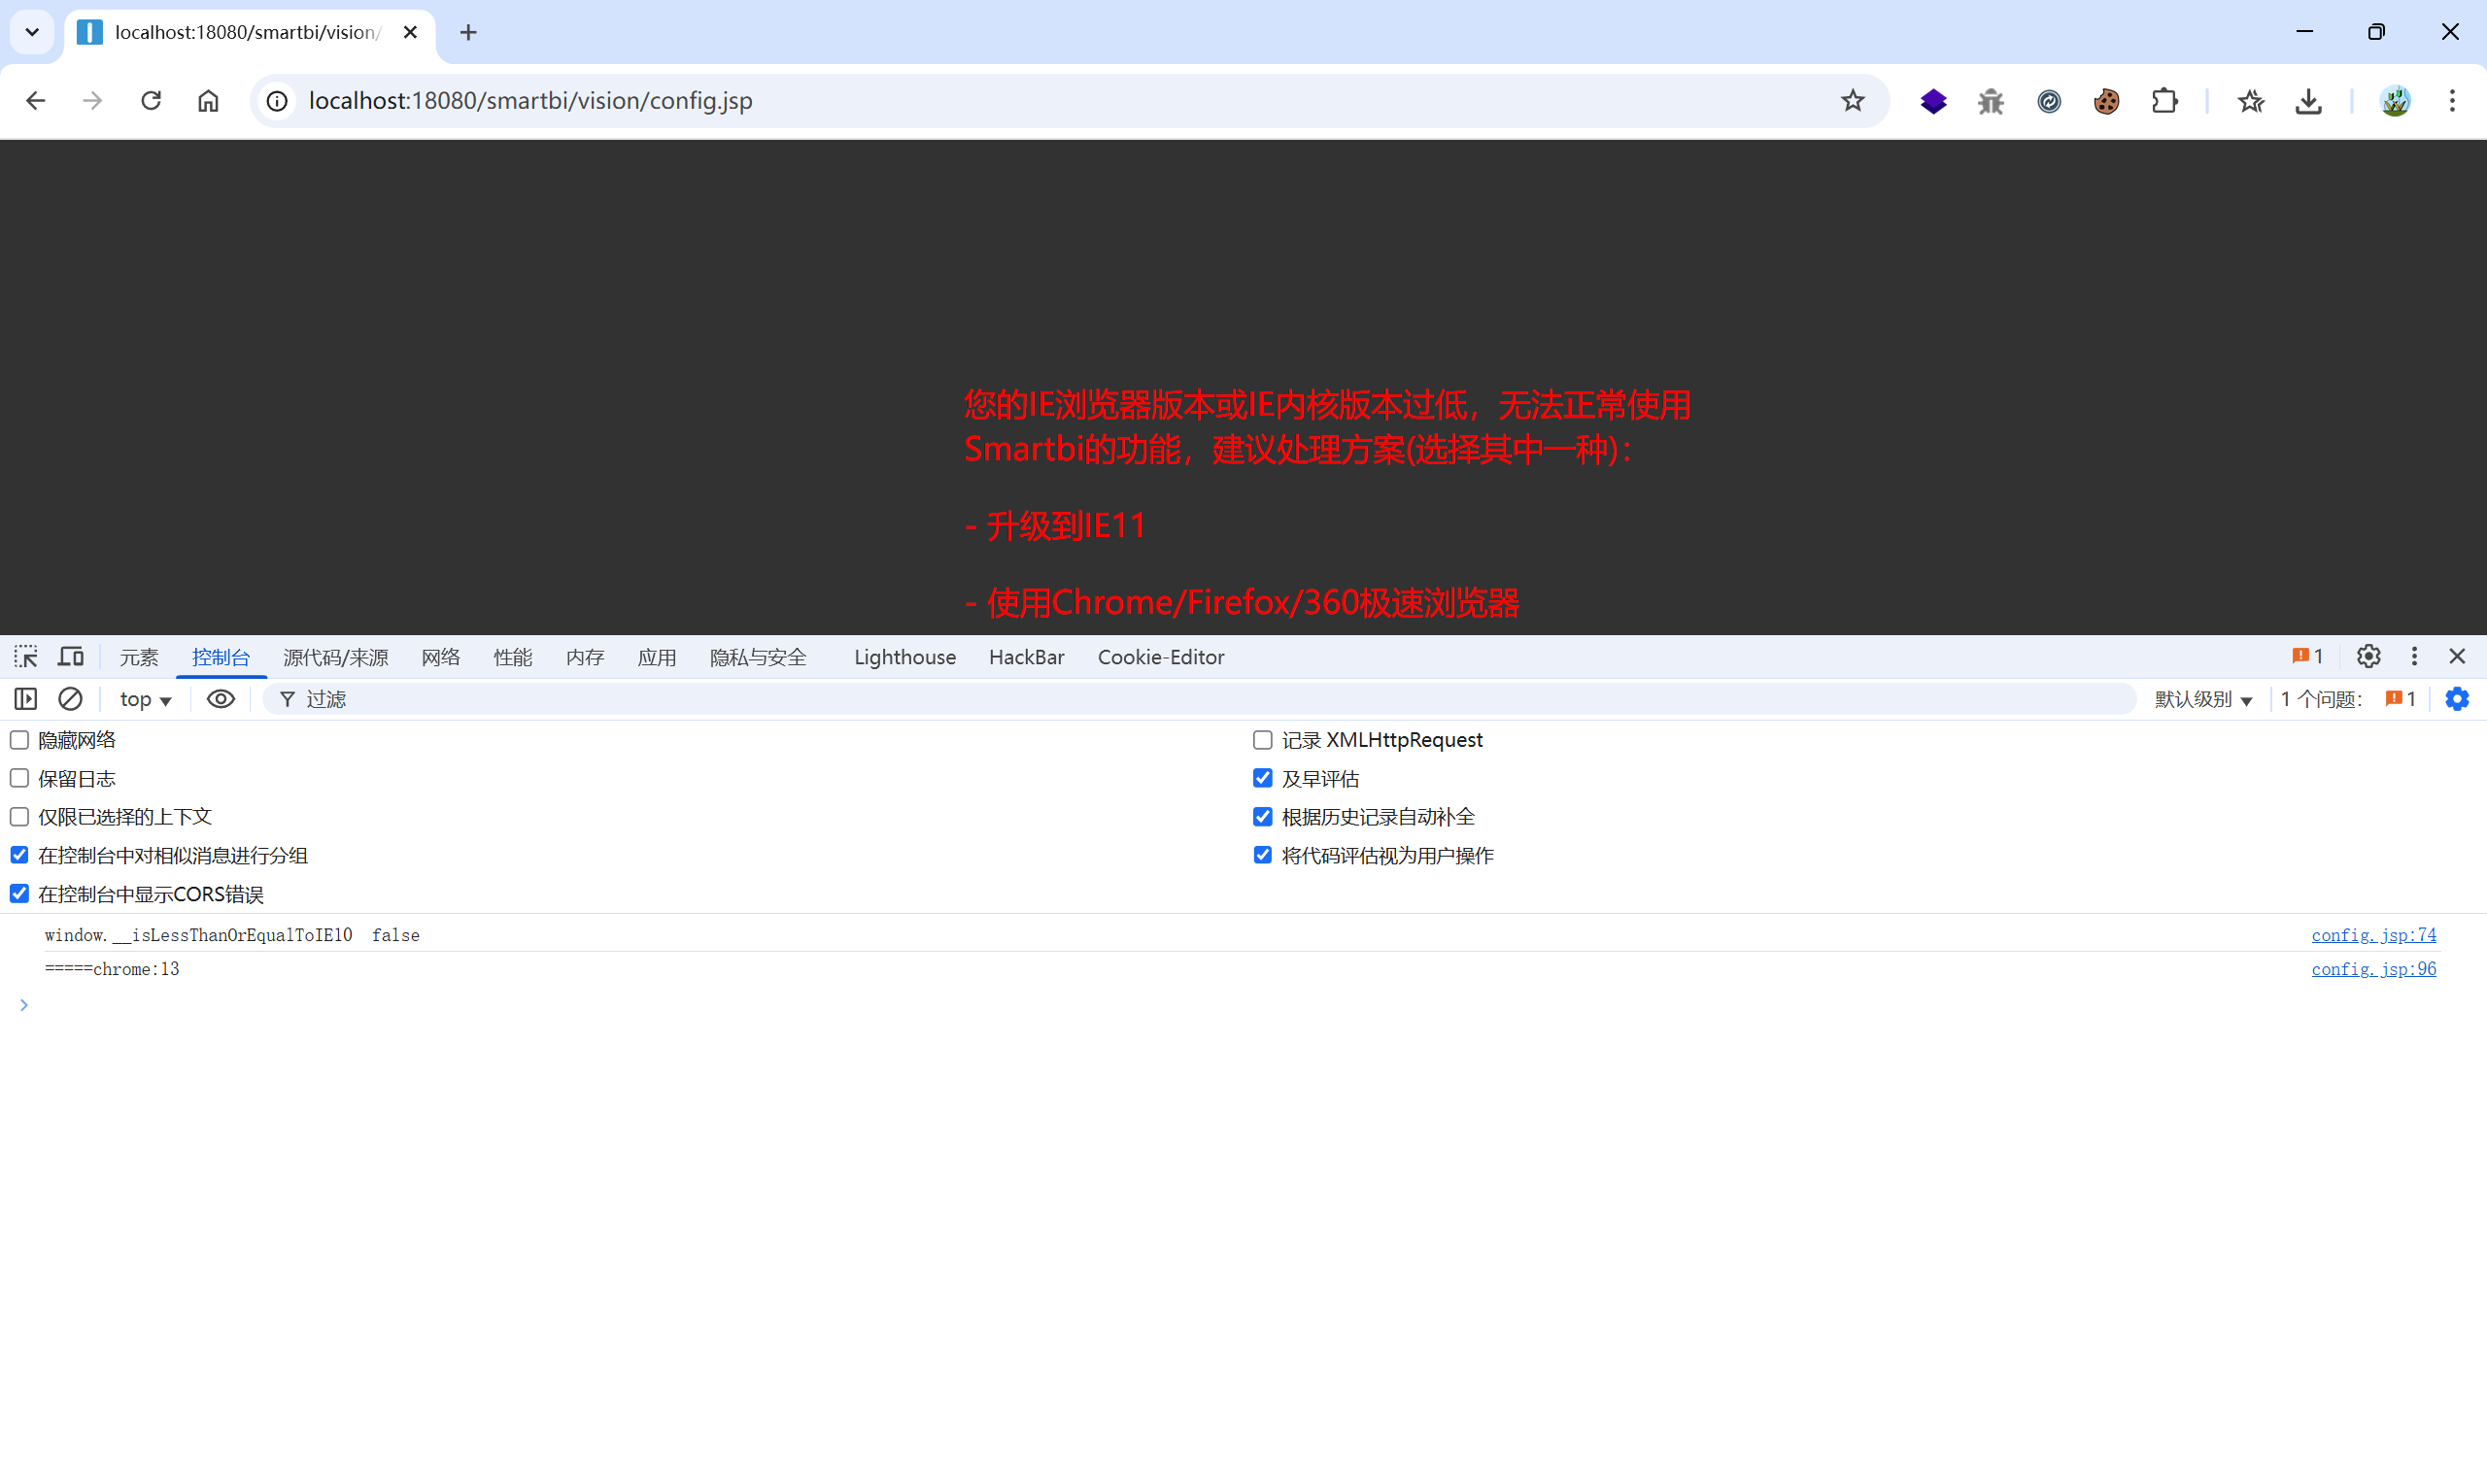Open the browser extensions puzzle icon
The height and width of the screenshot is (1484, 2487).
pos(2164,101)
